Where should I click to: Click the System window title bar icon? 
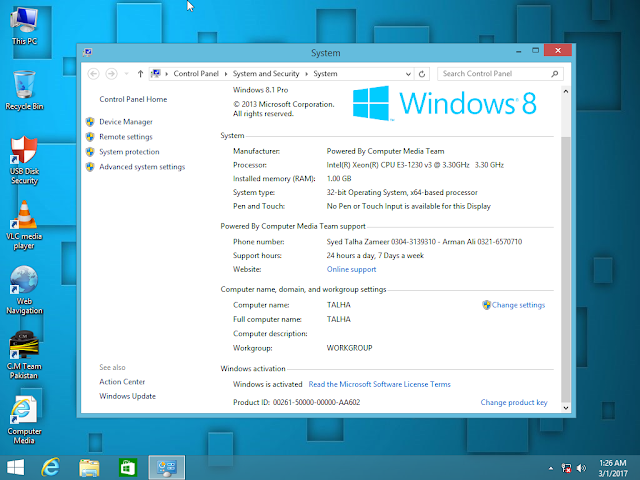pyautogui.click(x=87, y=52)
